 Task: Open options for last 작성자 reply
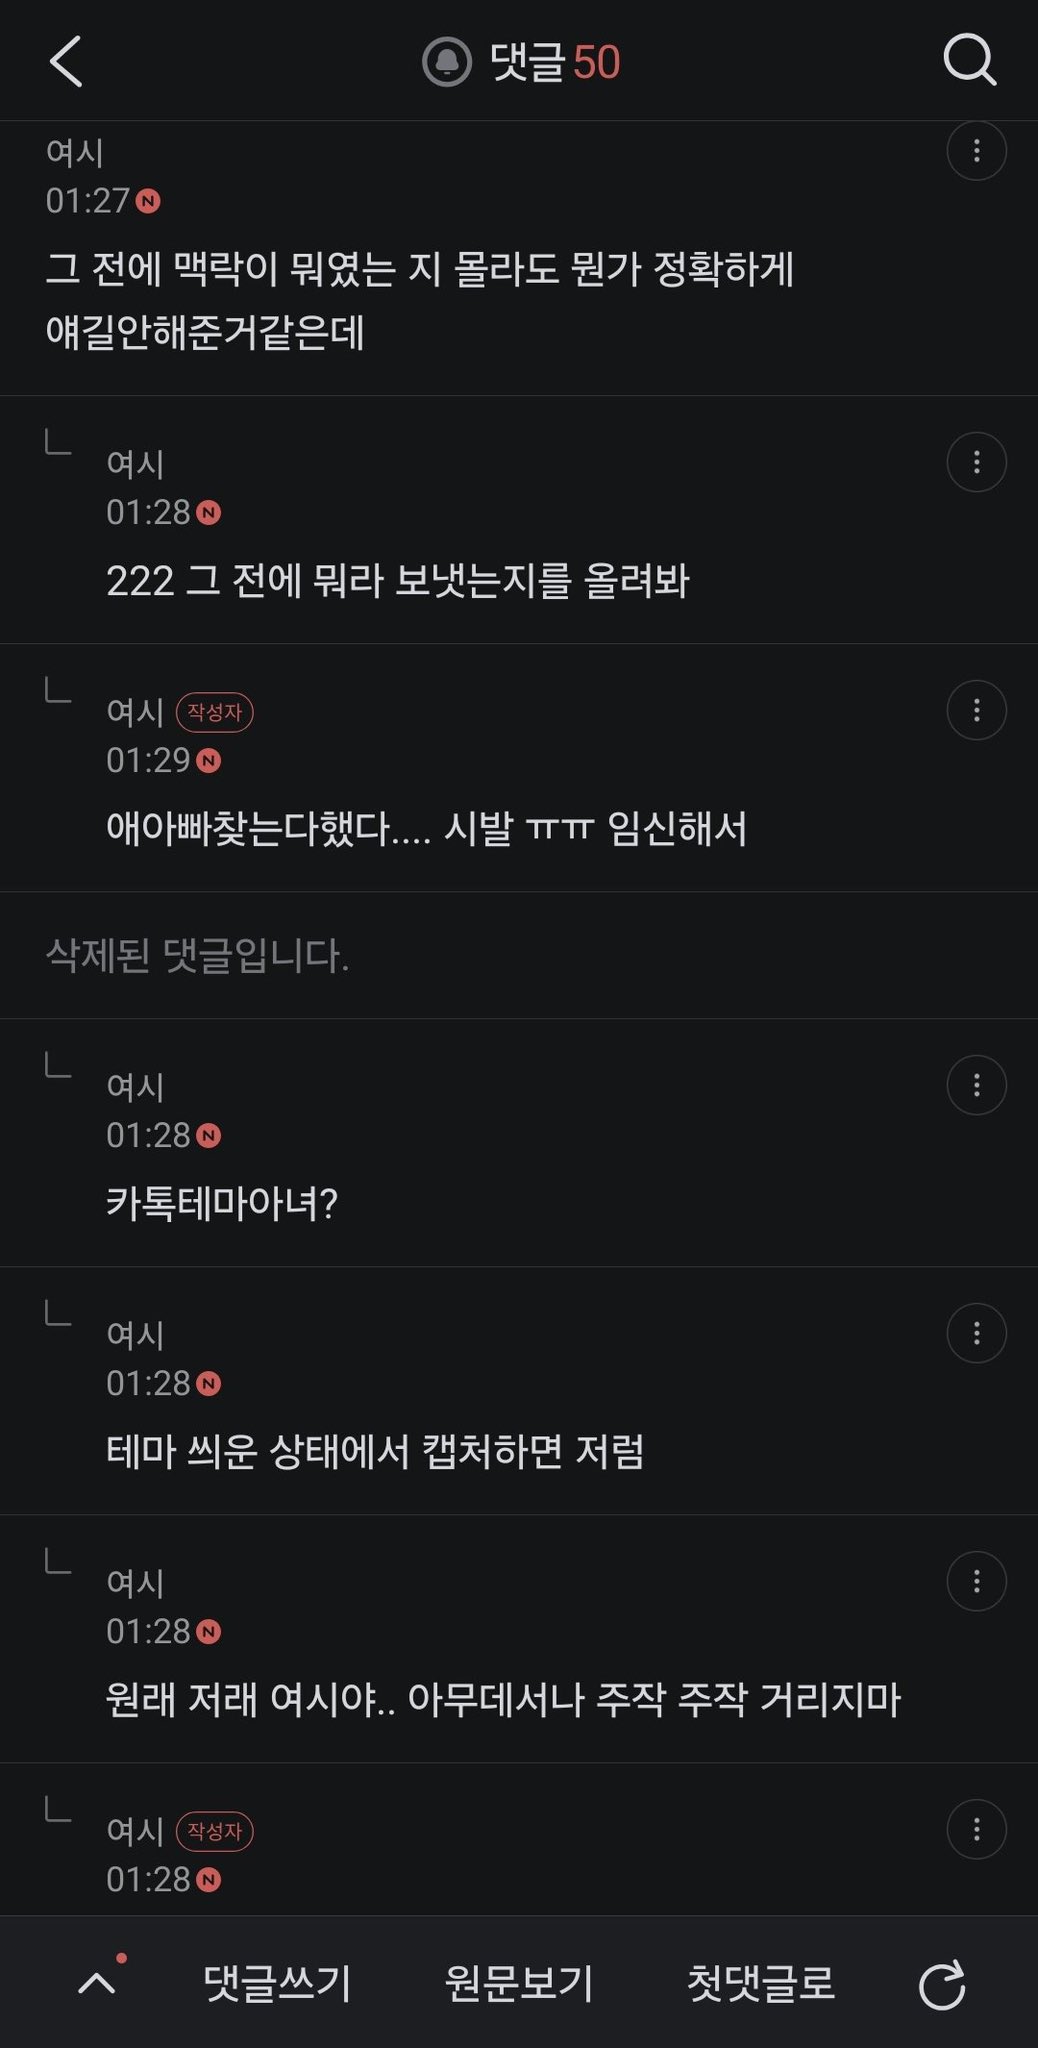pyautogui.click(x=976, y=1829)
